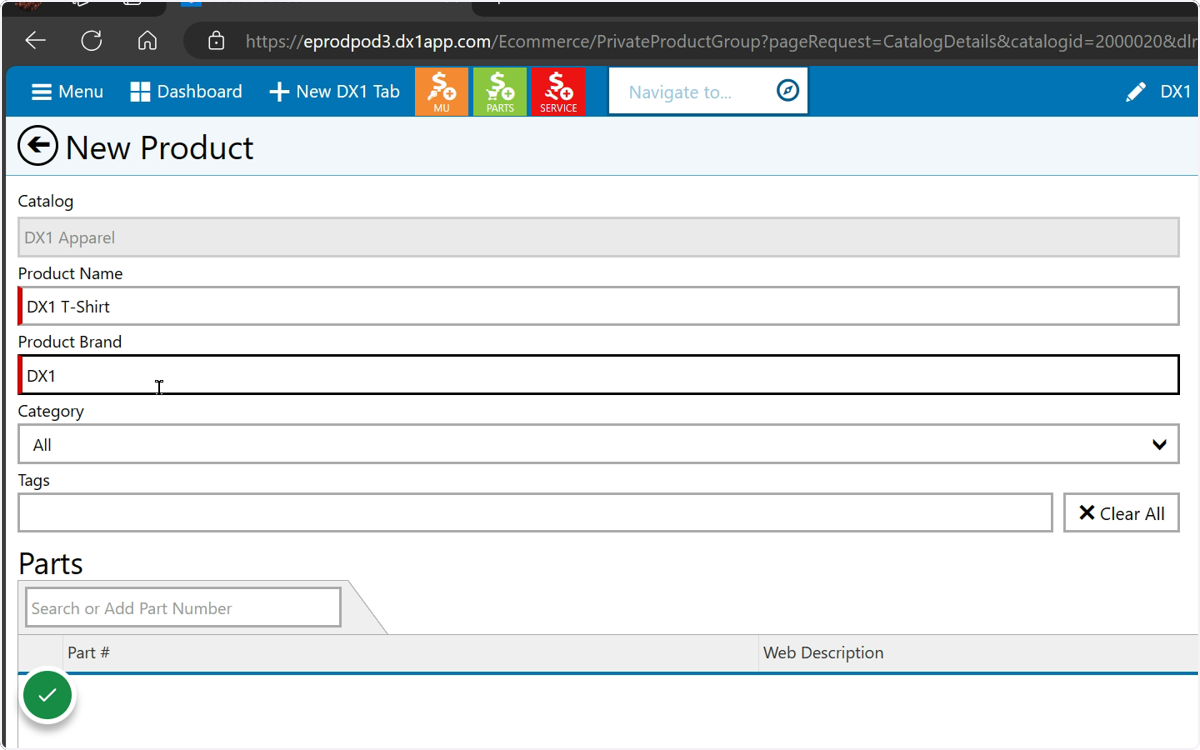Open the Dashboard
Viewport: 1200px width, 750px height.
(186, 92)
